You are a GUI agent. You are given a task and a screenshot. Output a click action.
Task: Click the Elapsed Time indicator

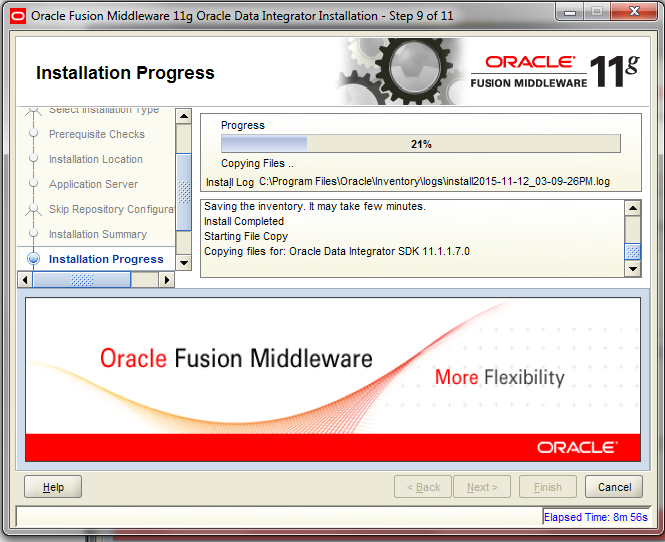click(595, 517)
